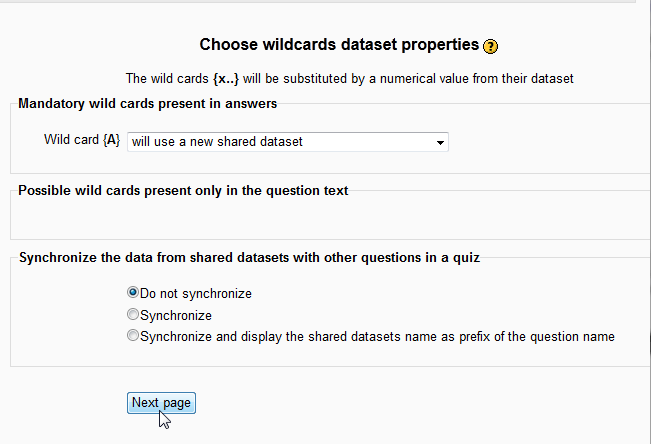Click the "Choose wildcards dataset properties" heading
This screenshot has height=444, width=651.
coord(339,45)
